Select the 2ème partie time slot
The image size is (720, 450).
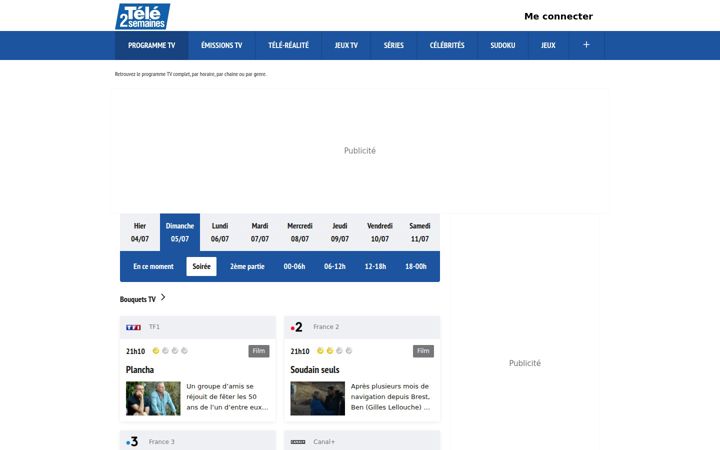(247, 266)
